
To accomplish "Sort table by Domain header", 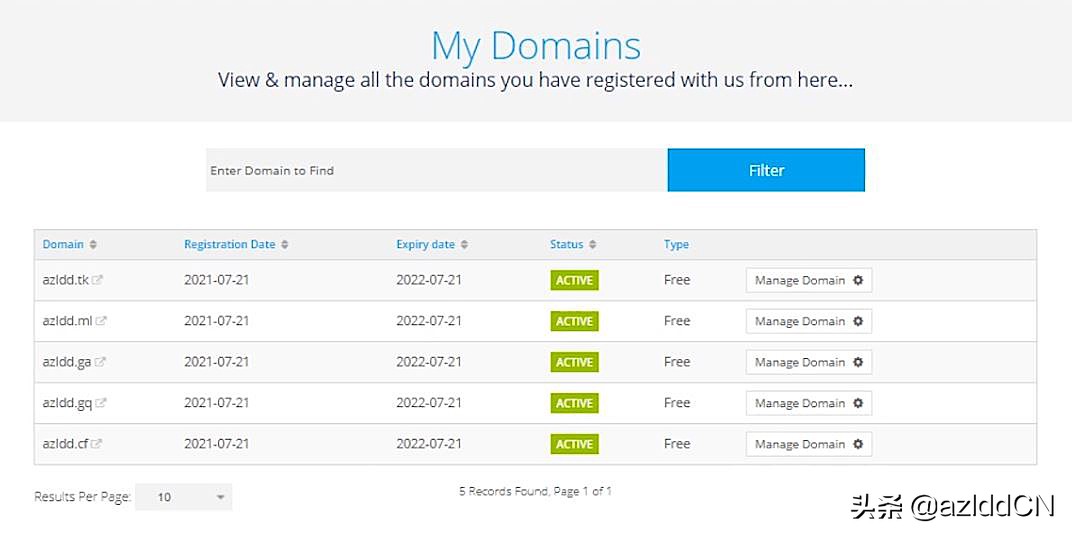I will tap(63, 244).
